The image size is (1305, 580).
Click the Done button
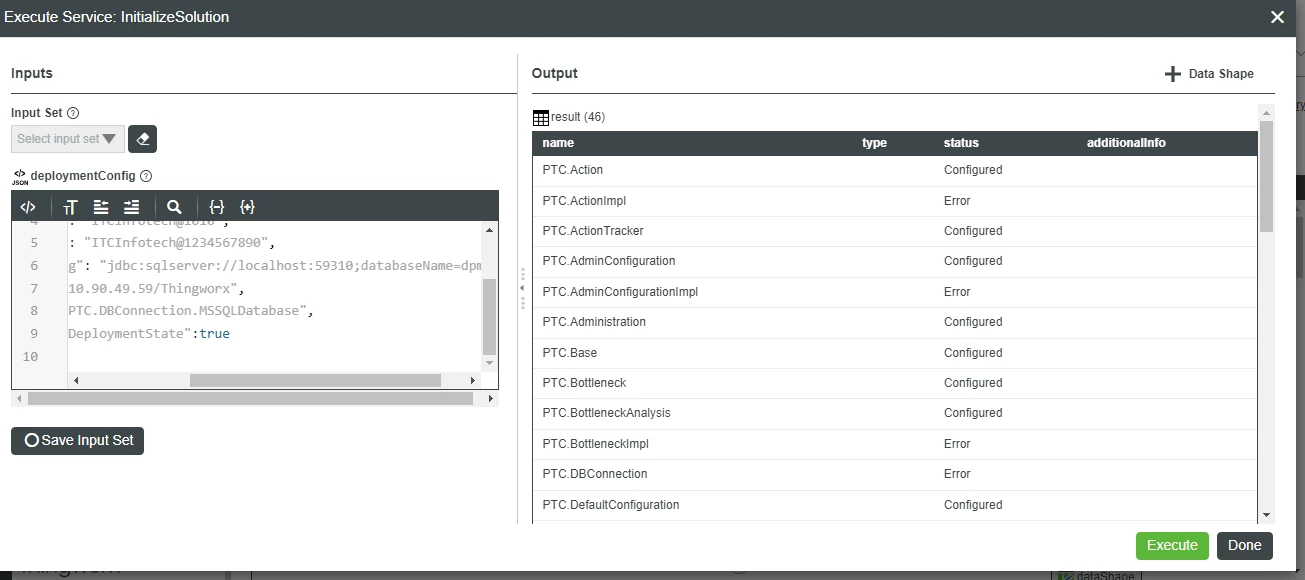pyautogui.click(x=1245, y=545)
